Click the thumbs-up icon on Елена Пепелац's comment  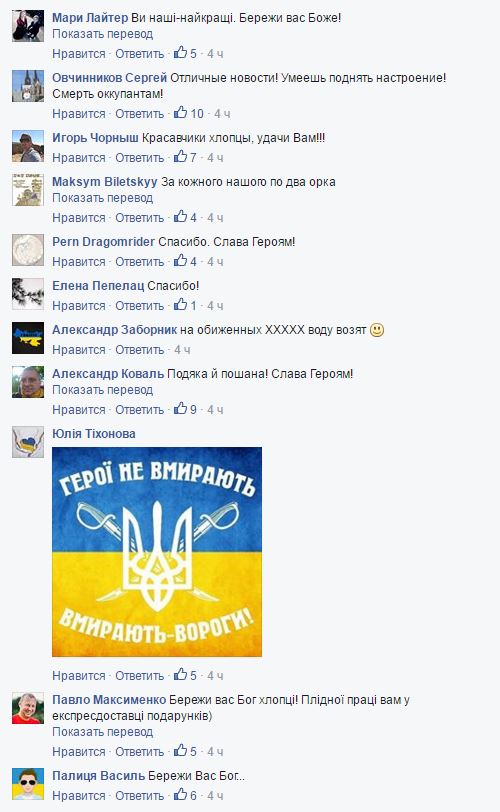180,304
